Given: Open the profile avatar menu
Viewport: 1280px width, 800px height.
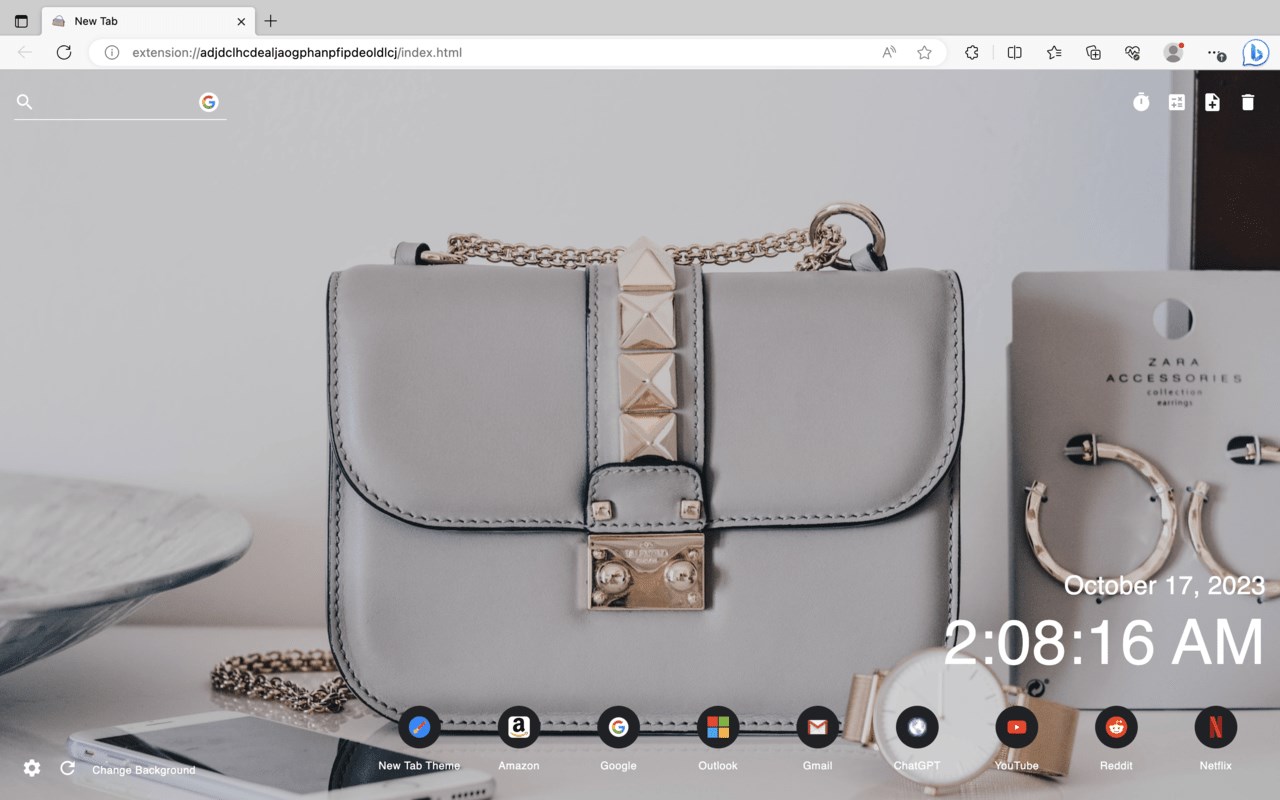Looking at the screenshot, I should pyautogui.click(x=1174, y=53).
